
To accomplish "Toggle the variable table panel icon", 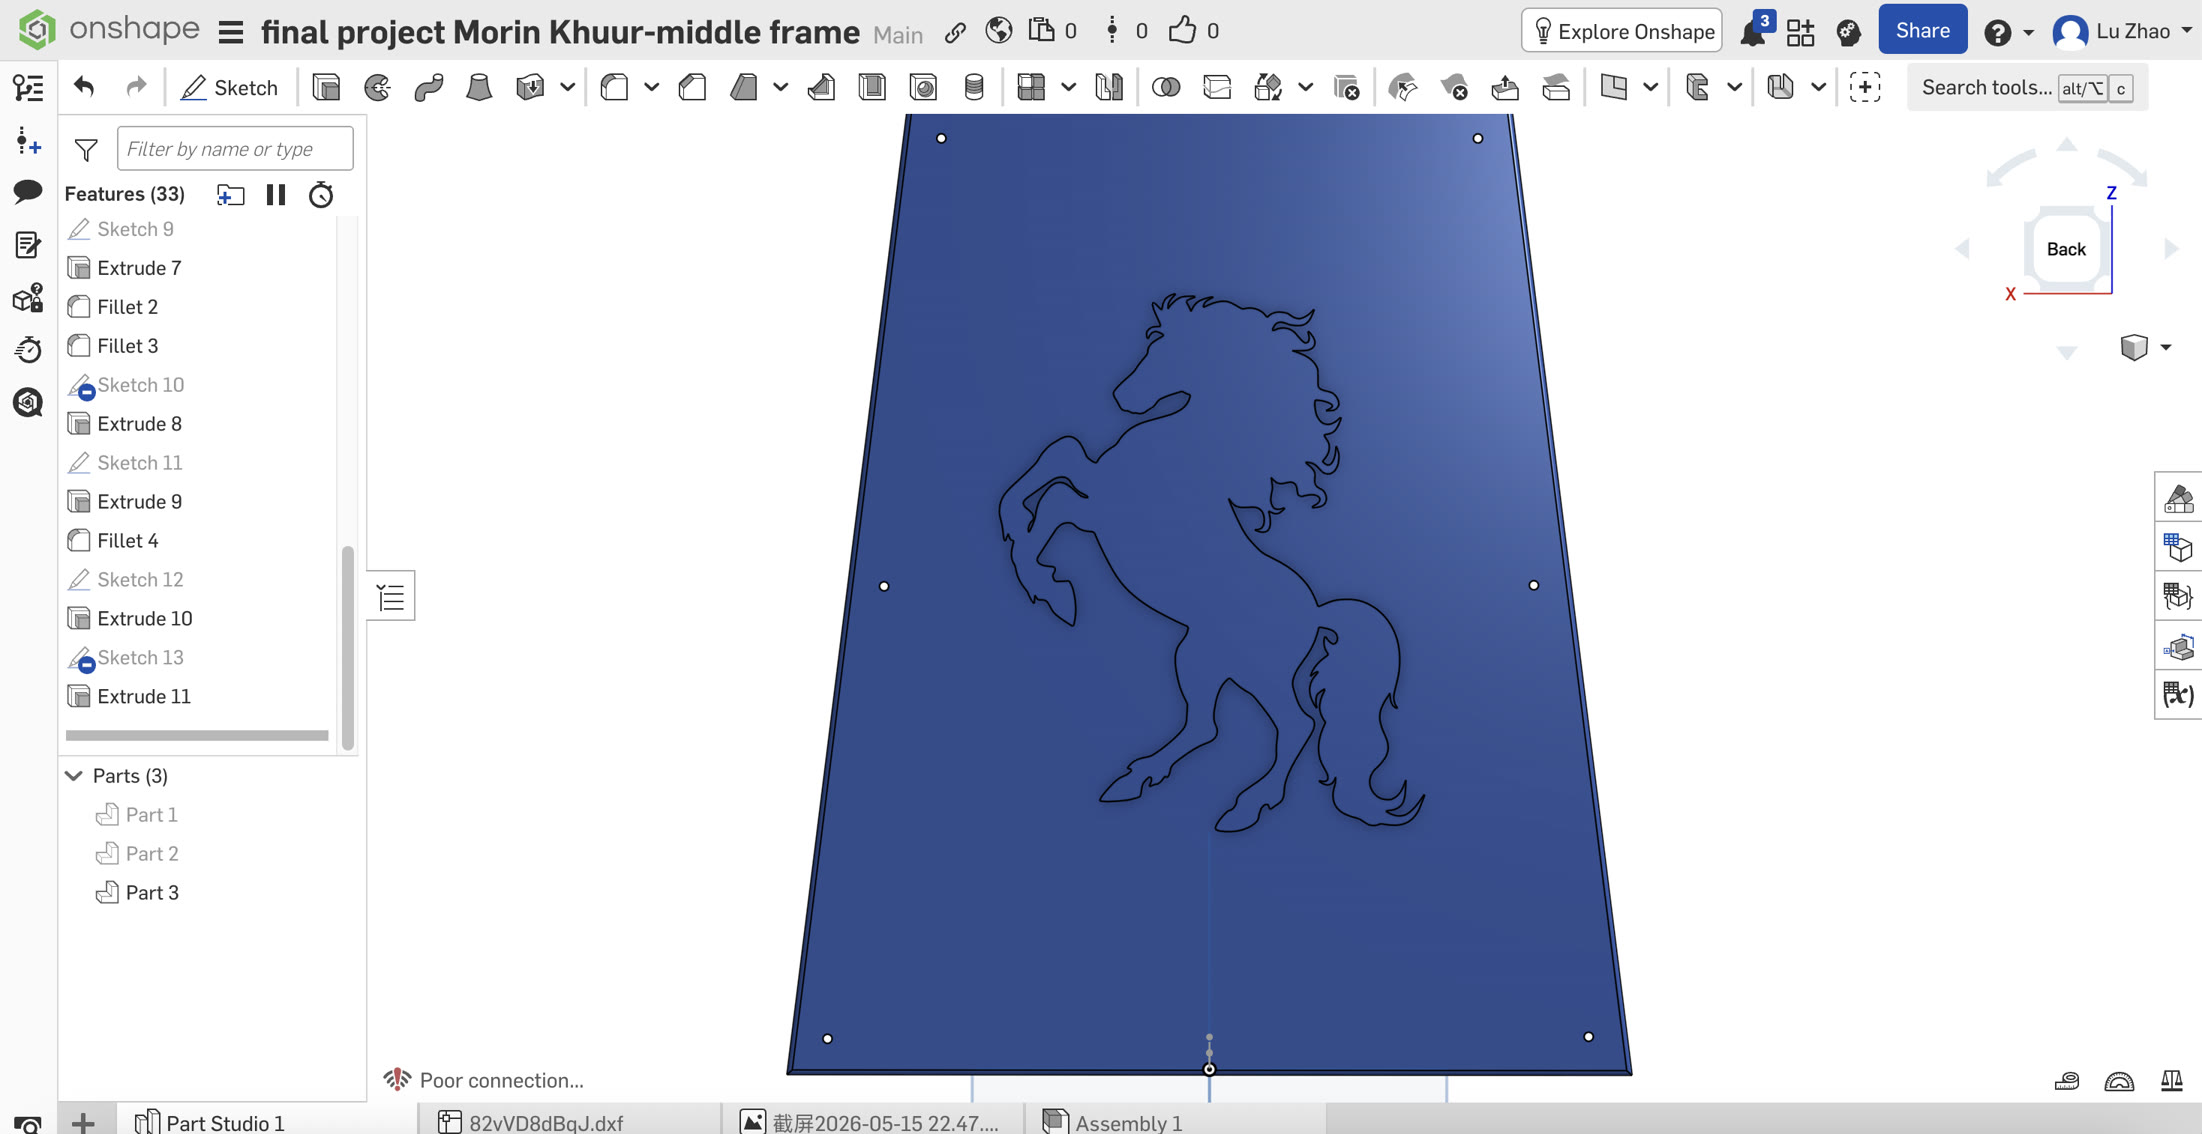I will (2178, 694).
